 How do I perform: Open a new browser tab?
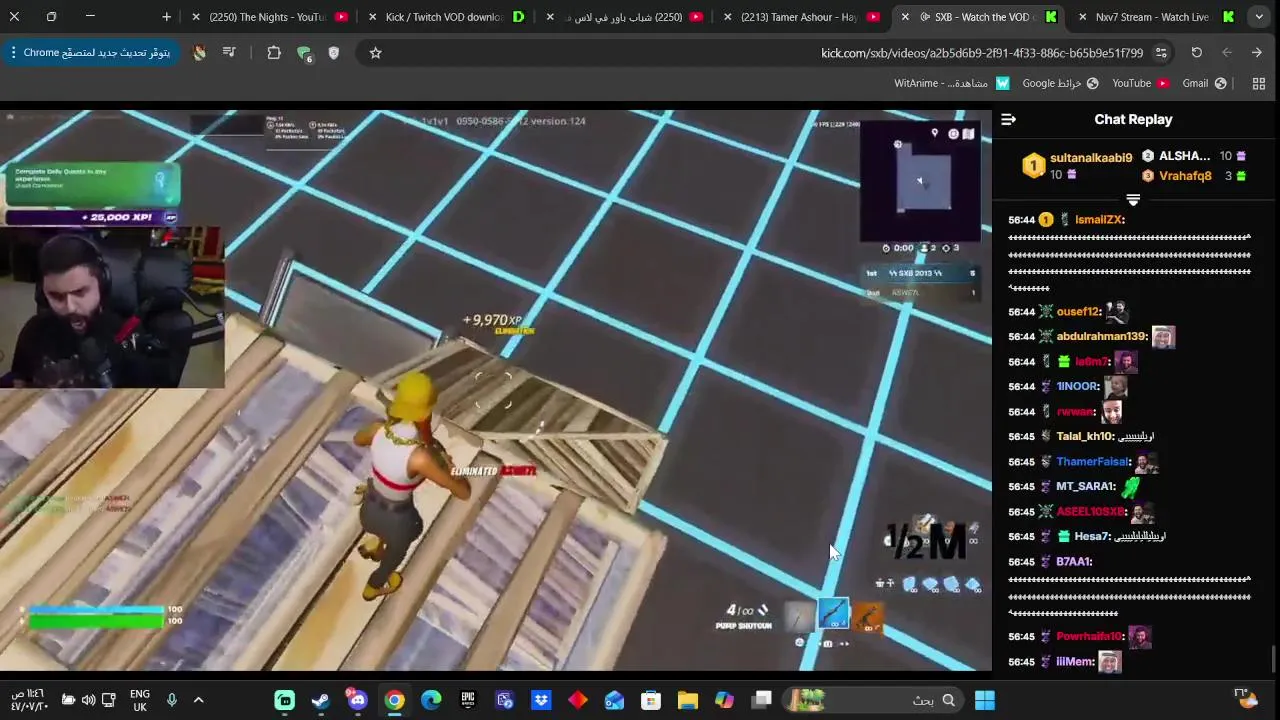166,17
